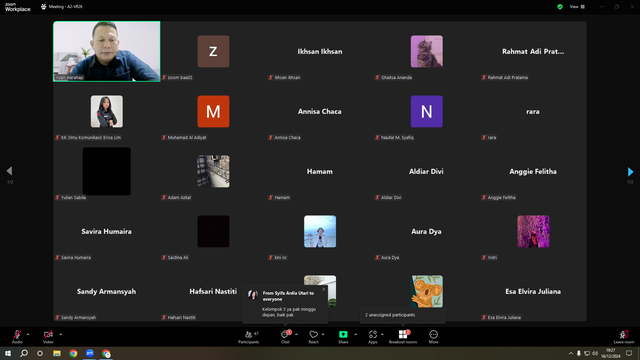Screen dimensions: 640x360
Task: Expand the audio options arrow beside Audio
Action: (28, 334)
